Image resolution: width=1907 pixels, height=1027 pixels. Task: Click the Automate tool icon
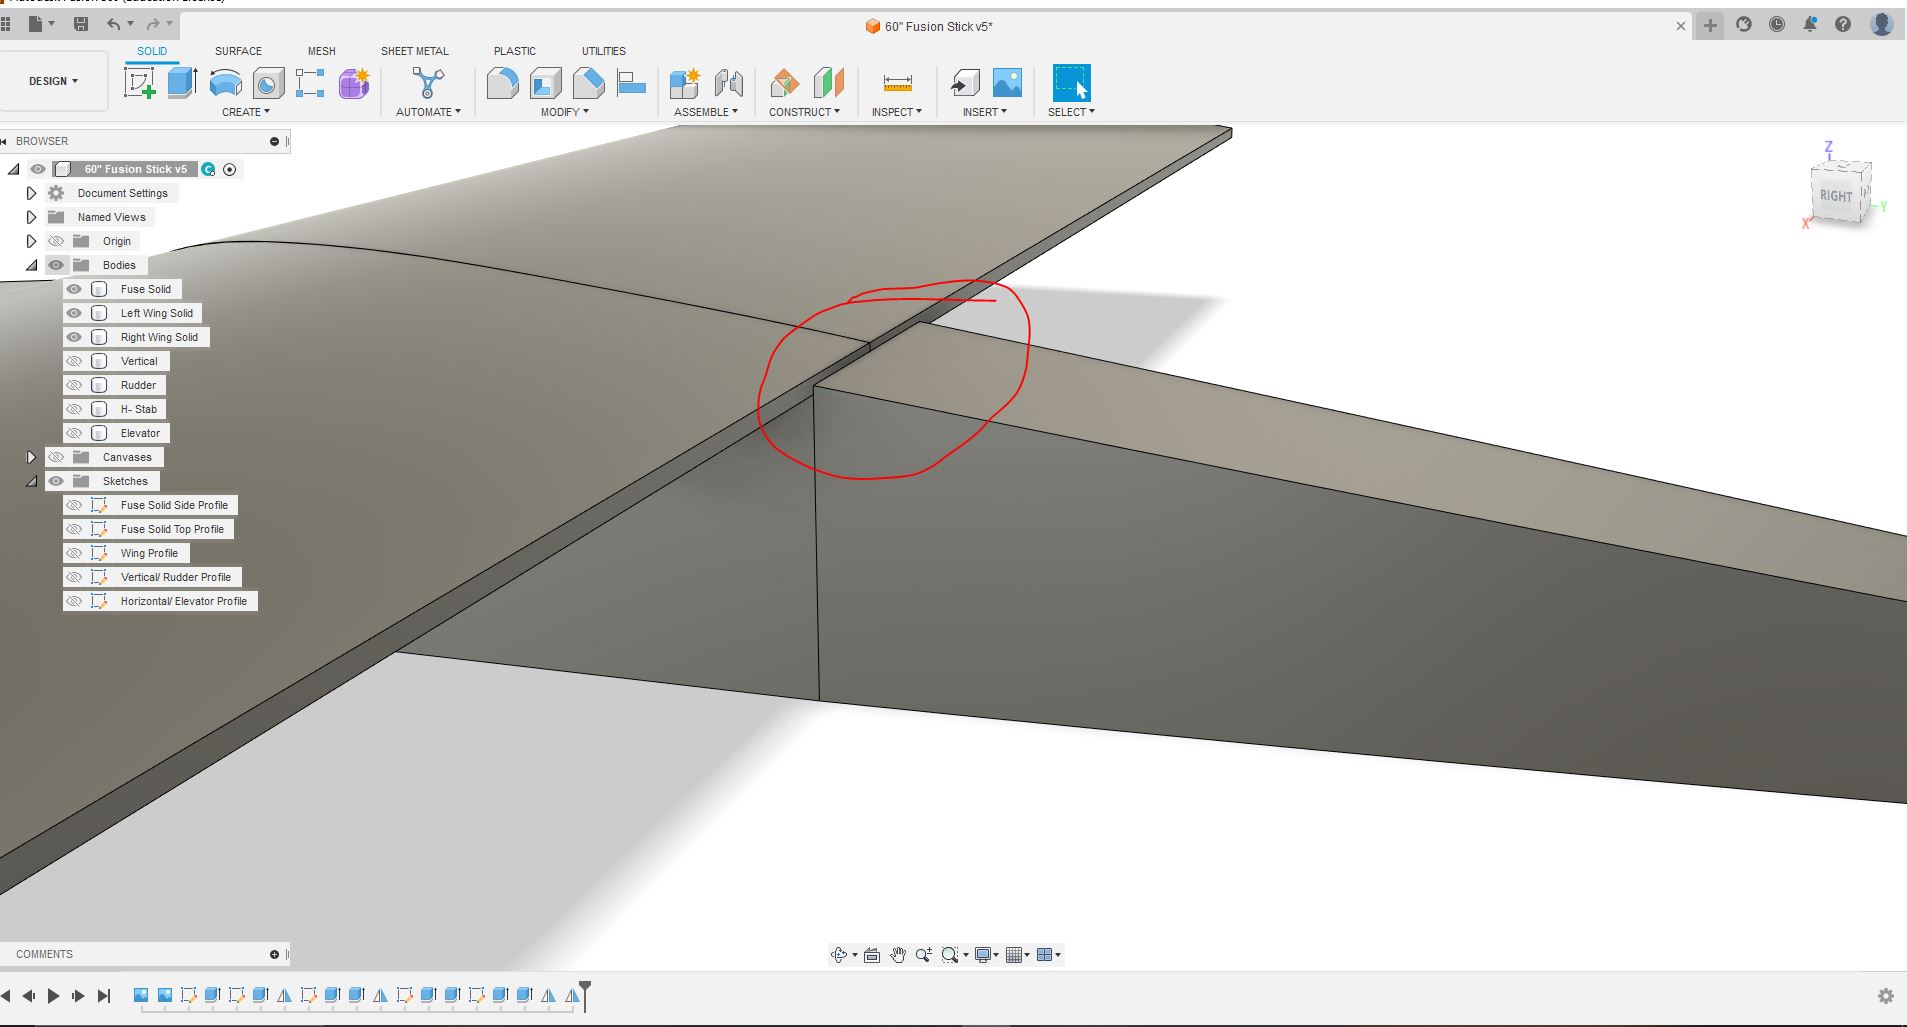click(428, 83)
